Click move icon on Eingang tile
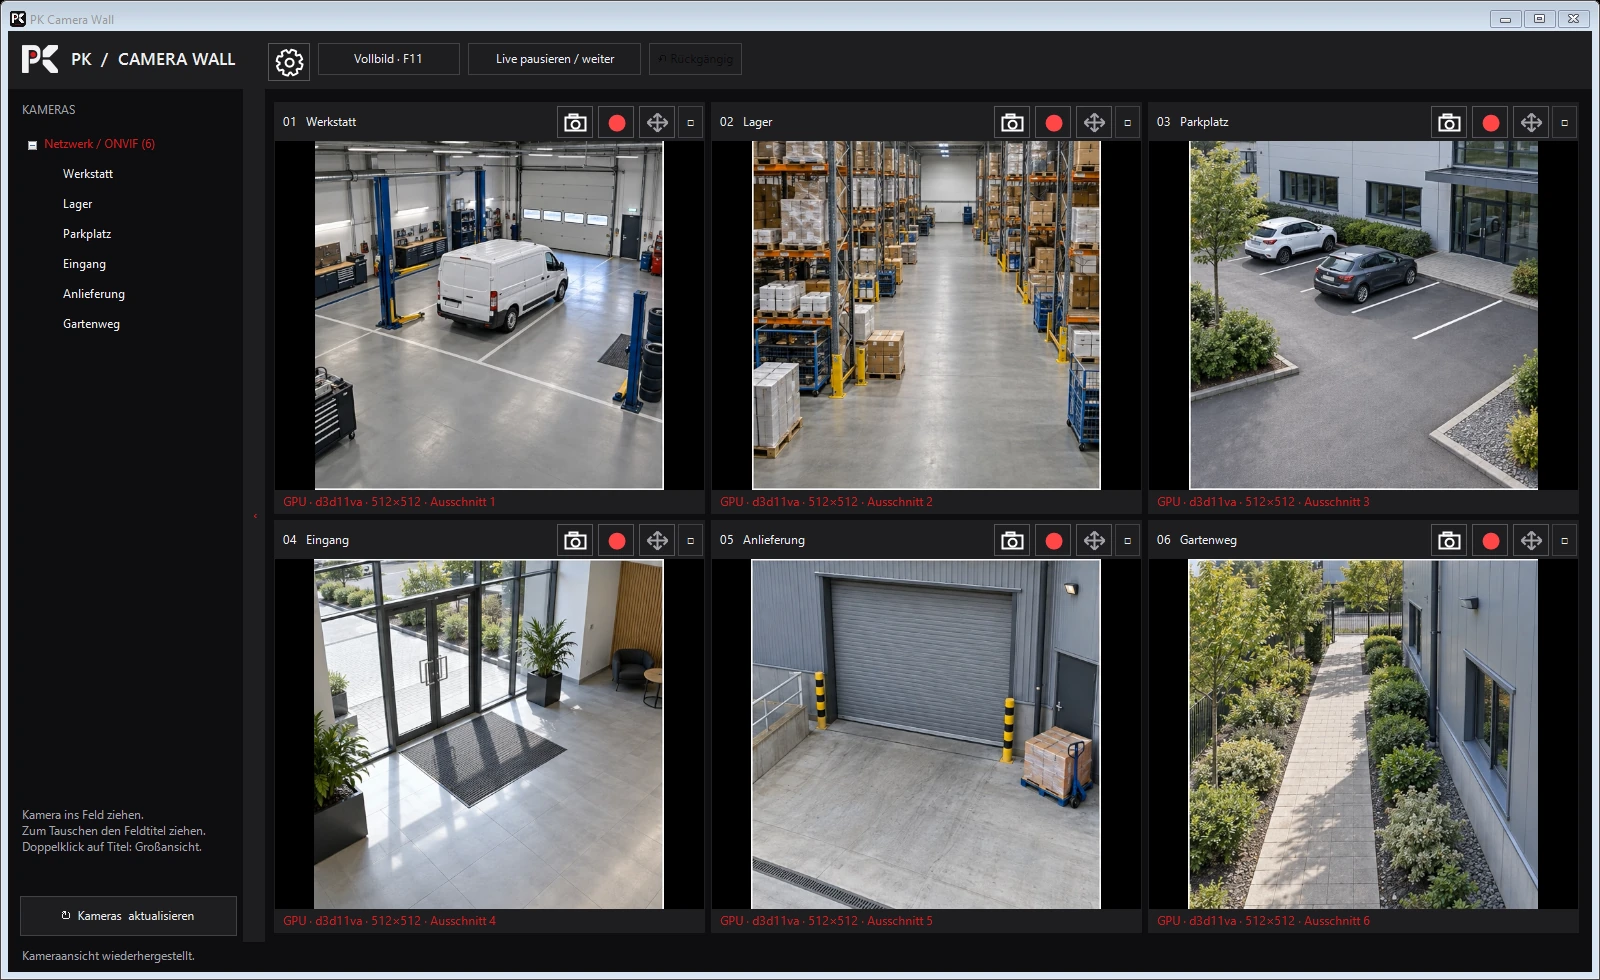1600x980 pixels. [x=657, y=540]
